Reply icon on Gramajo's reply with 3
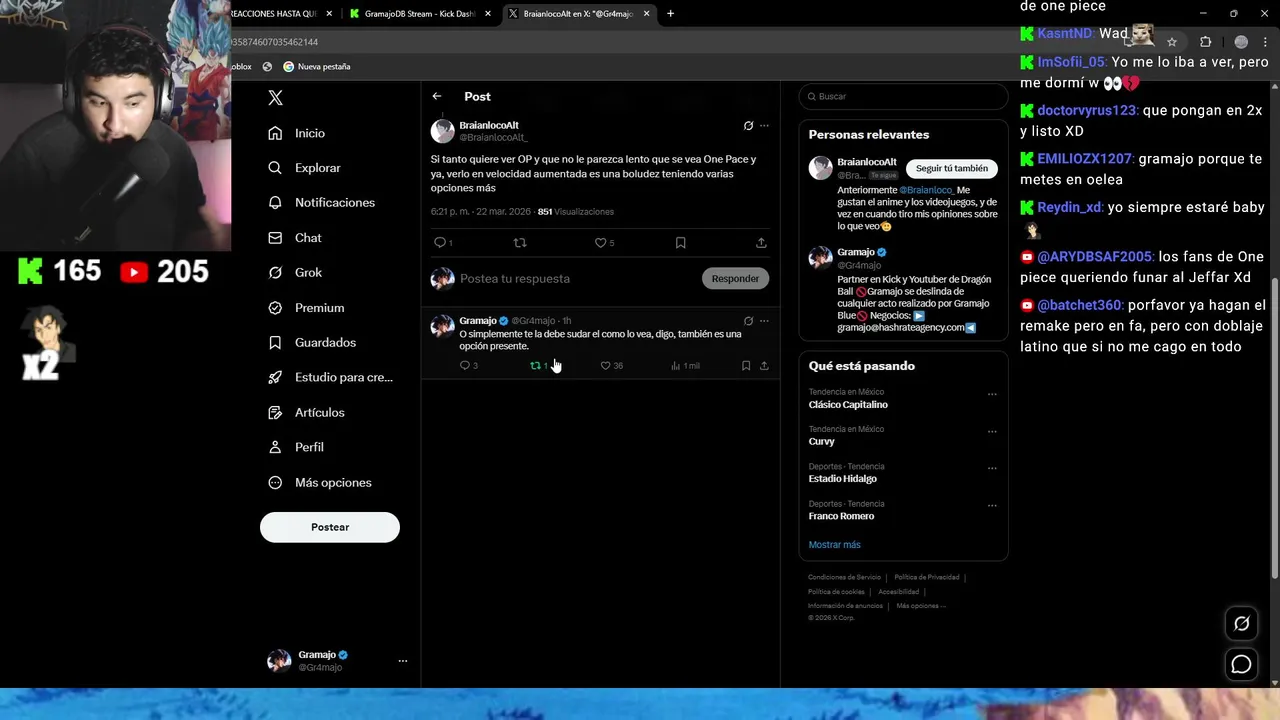This screenshot has width=1280, height=720. click(x=464, y=366)
